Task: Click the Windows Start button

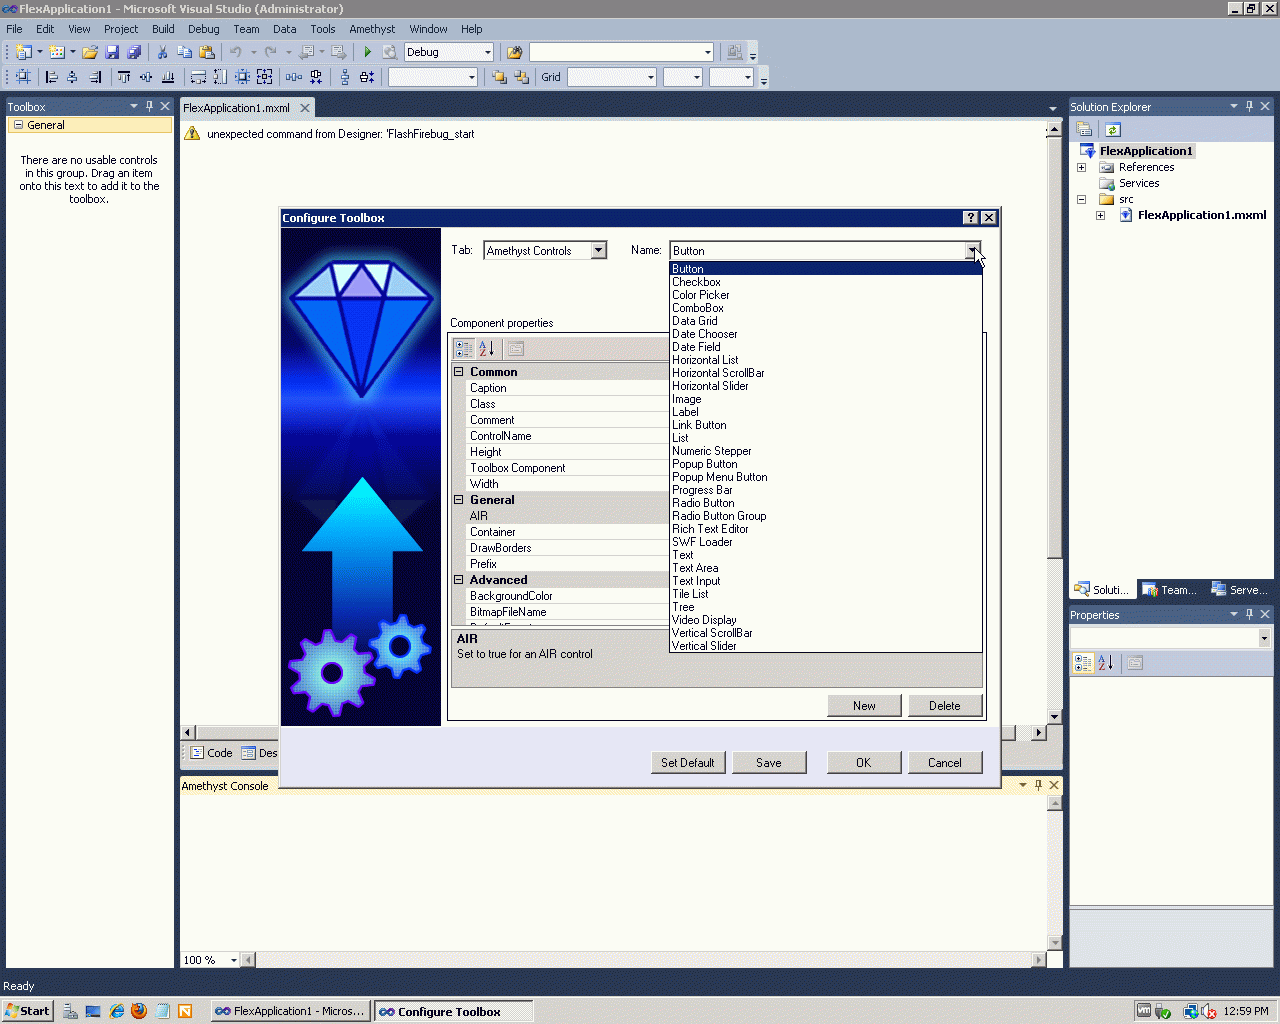Action: [27, 1011]
